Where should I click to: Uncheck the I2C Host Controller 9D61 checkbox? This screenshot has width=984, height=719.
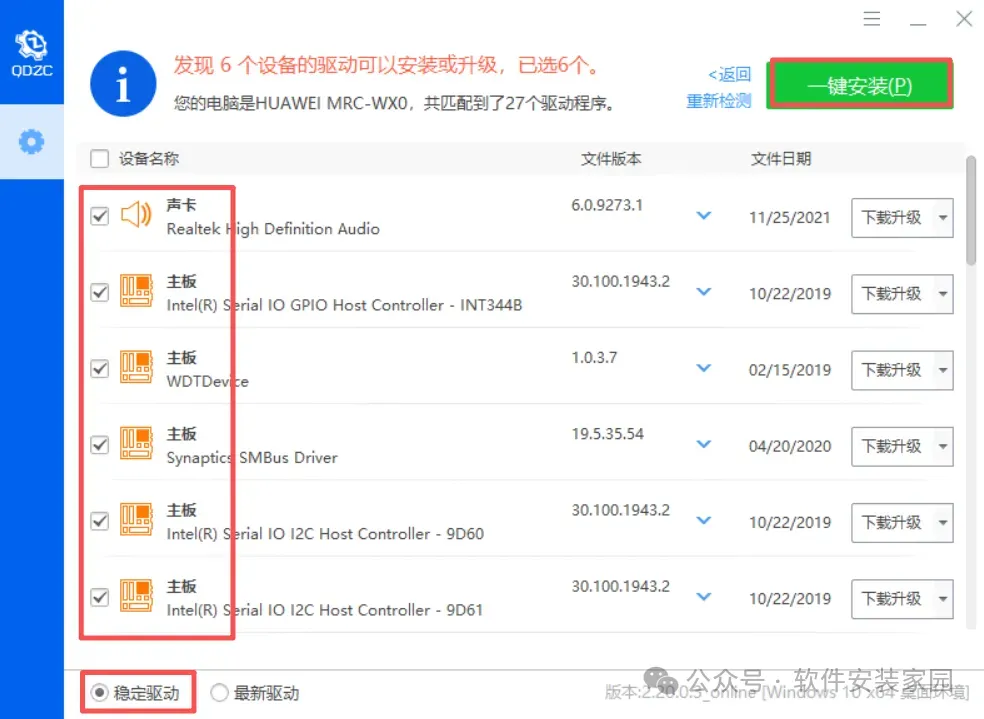coord(100,597)
